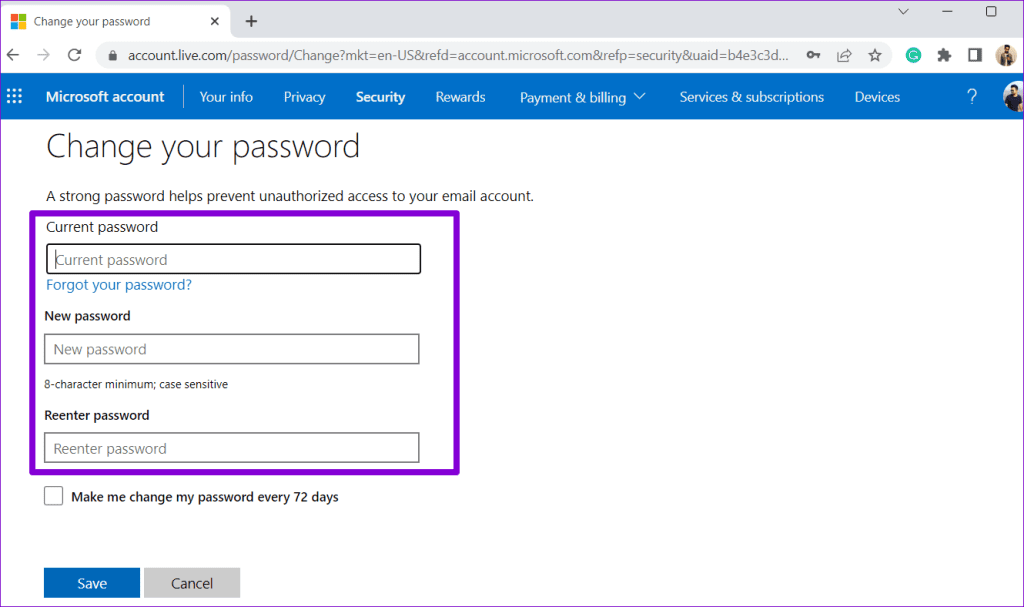The height and width of the screenshot is (607, 1024).
Task: Open the saved passwords key icon
Action: click(813, 55)
